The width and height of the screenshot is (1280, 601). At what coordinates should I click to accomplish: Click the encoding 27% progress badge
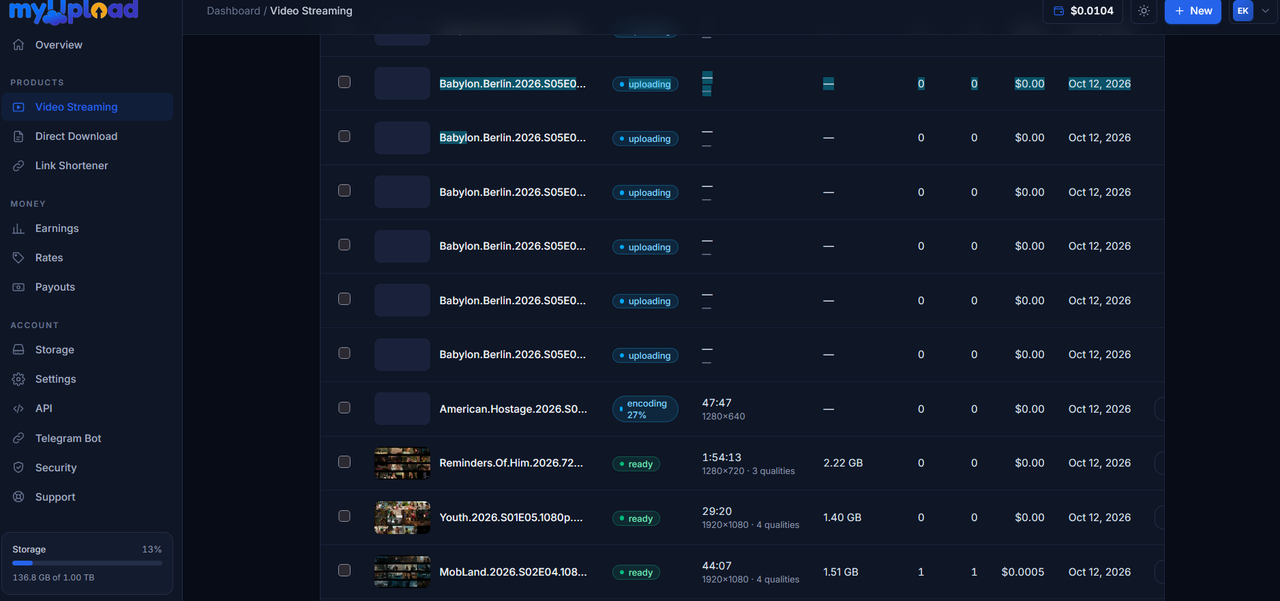coord(645,409)
